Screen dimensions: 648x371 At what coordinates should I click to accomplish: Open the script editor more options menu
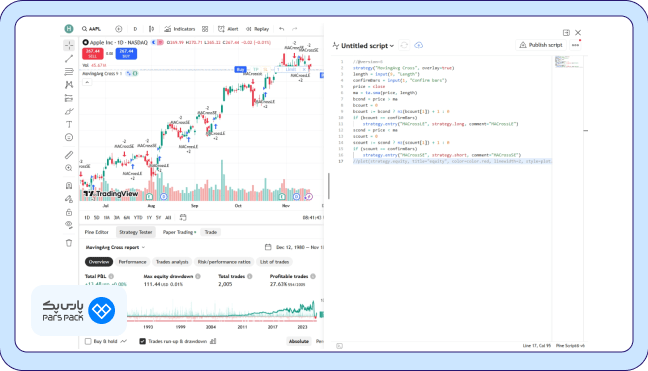coord(575,45)
